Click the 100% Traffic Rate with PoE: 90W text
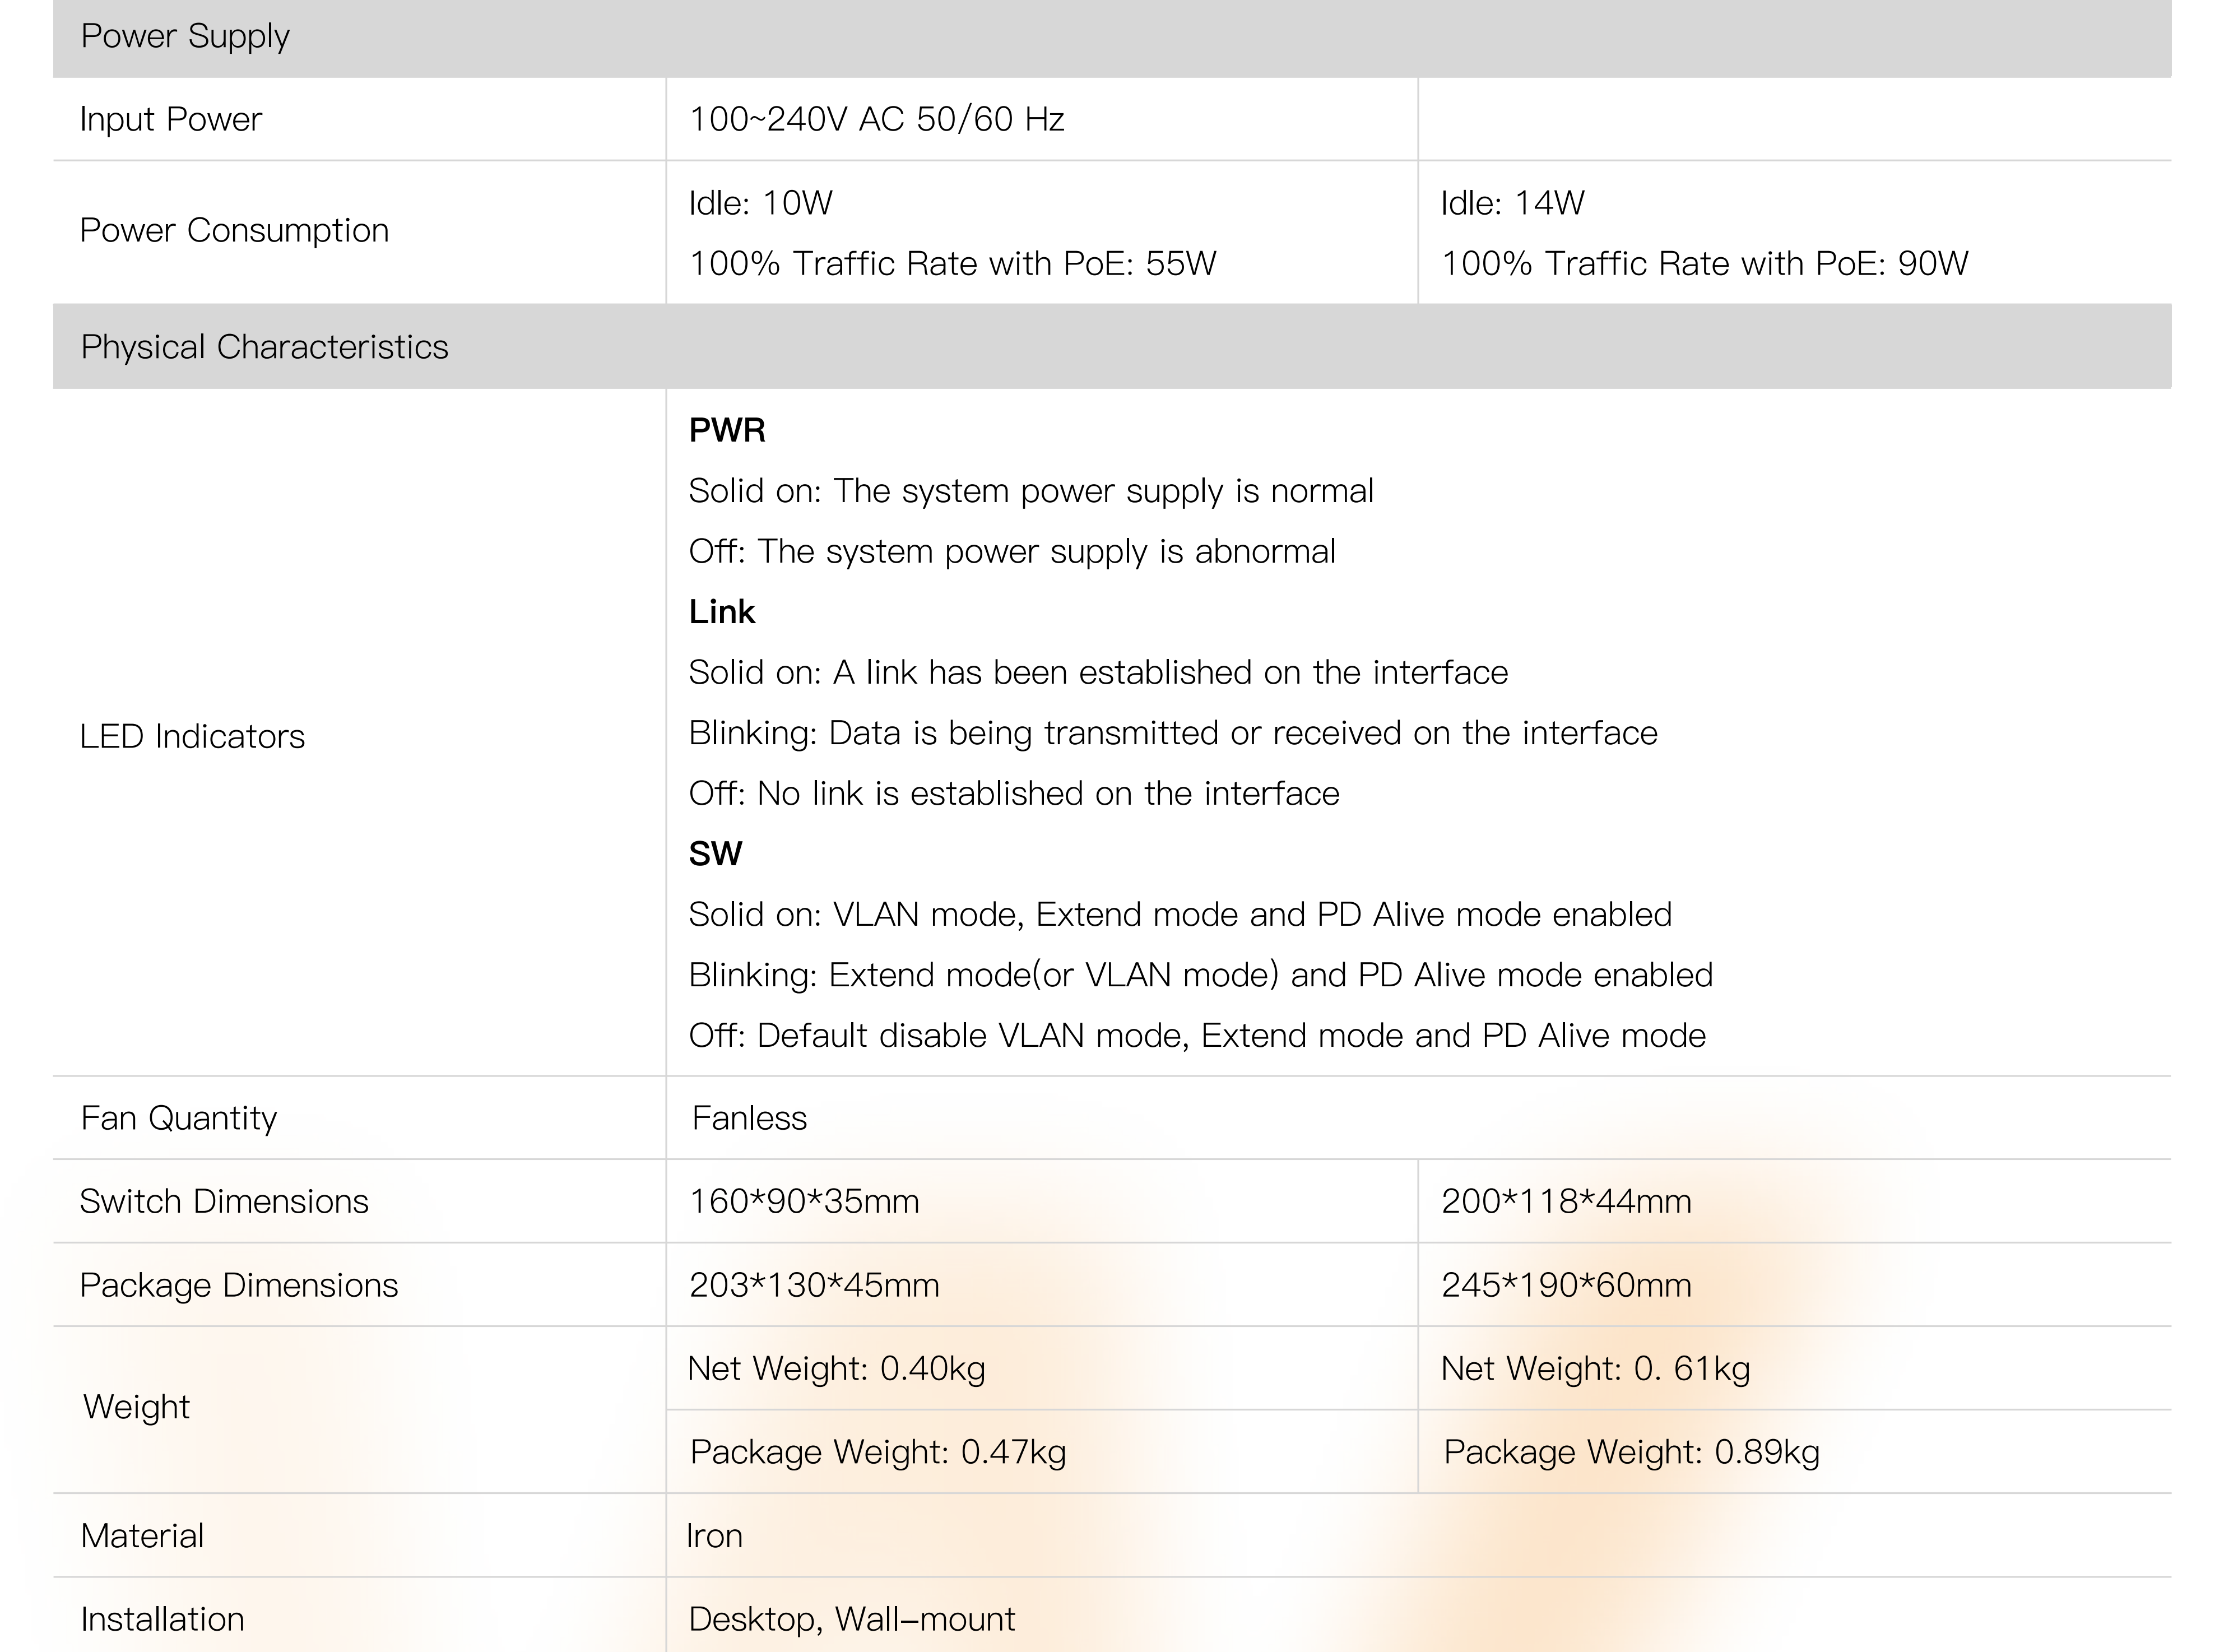This screenshot has width=2224, height=1652. [x=1704, y=264]
